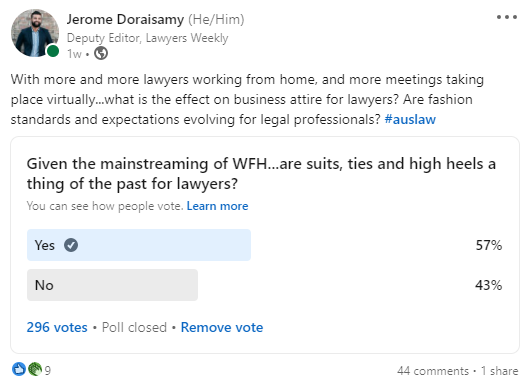Image resolution: width=531 pixels, height=387 pixels.
Task: View the 296 votes list
Action: tap(57, 327)
